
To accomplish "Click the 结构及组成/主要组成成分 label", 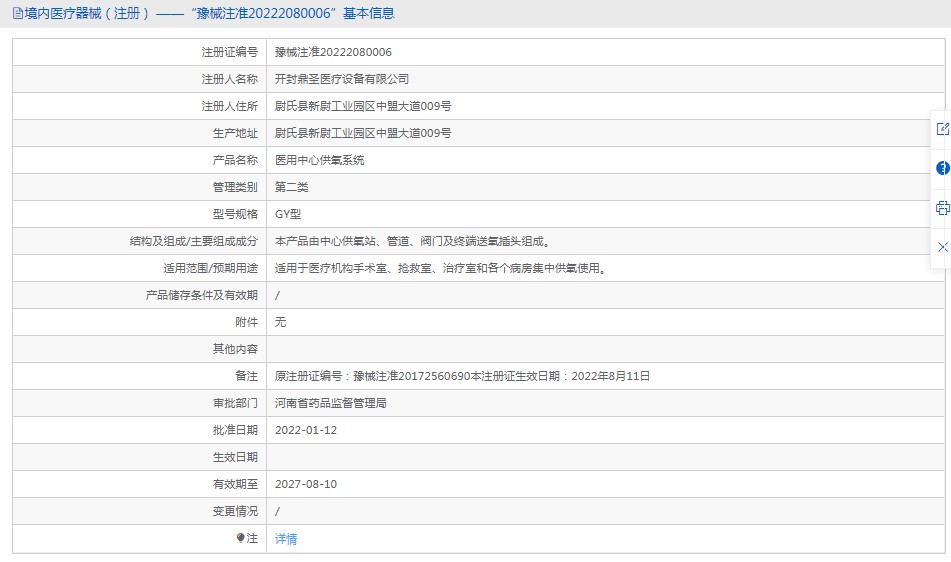I will [194, 241].
